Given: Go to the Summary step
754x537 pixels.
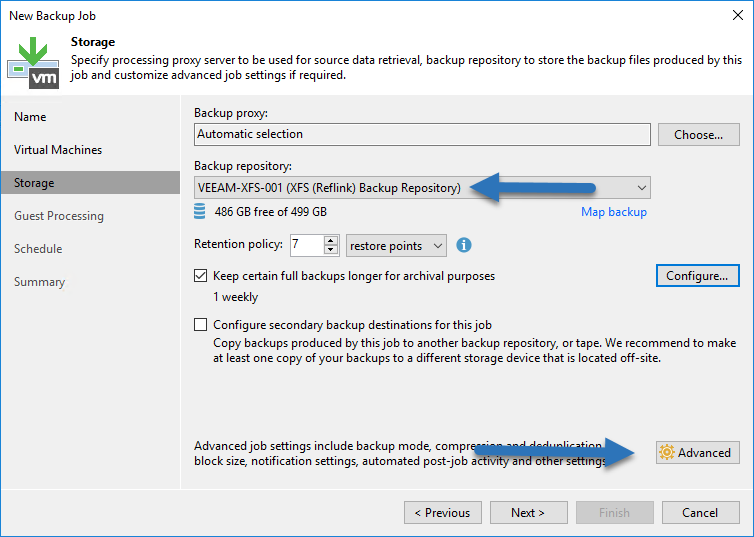Looking at the screenshot, I should click(x=39, y=282).
